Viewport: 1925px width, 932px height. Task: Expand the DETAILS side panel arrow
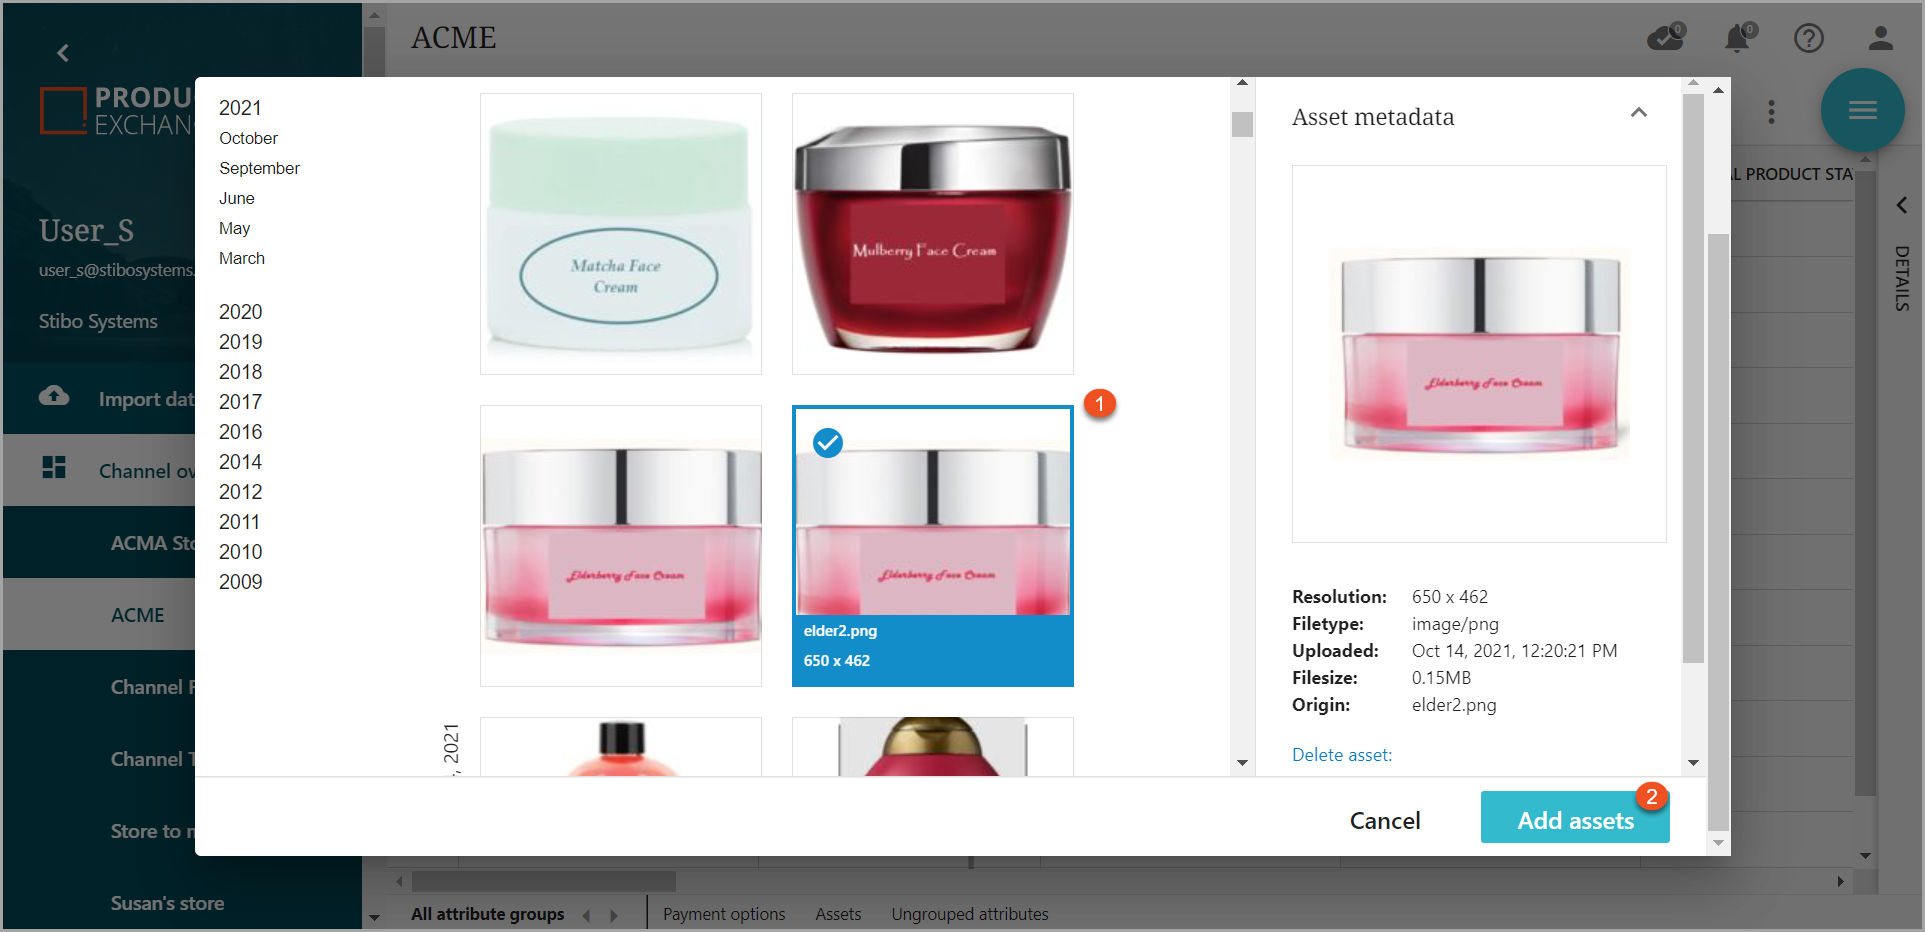[1901, 205]
